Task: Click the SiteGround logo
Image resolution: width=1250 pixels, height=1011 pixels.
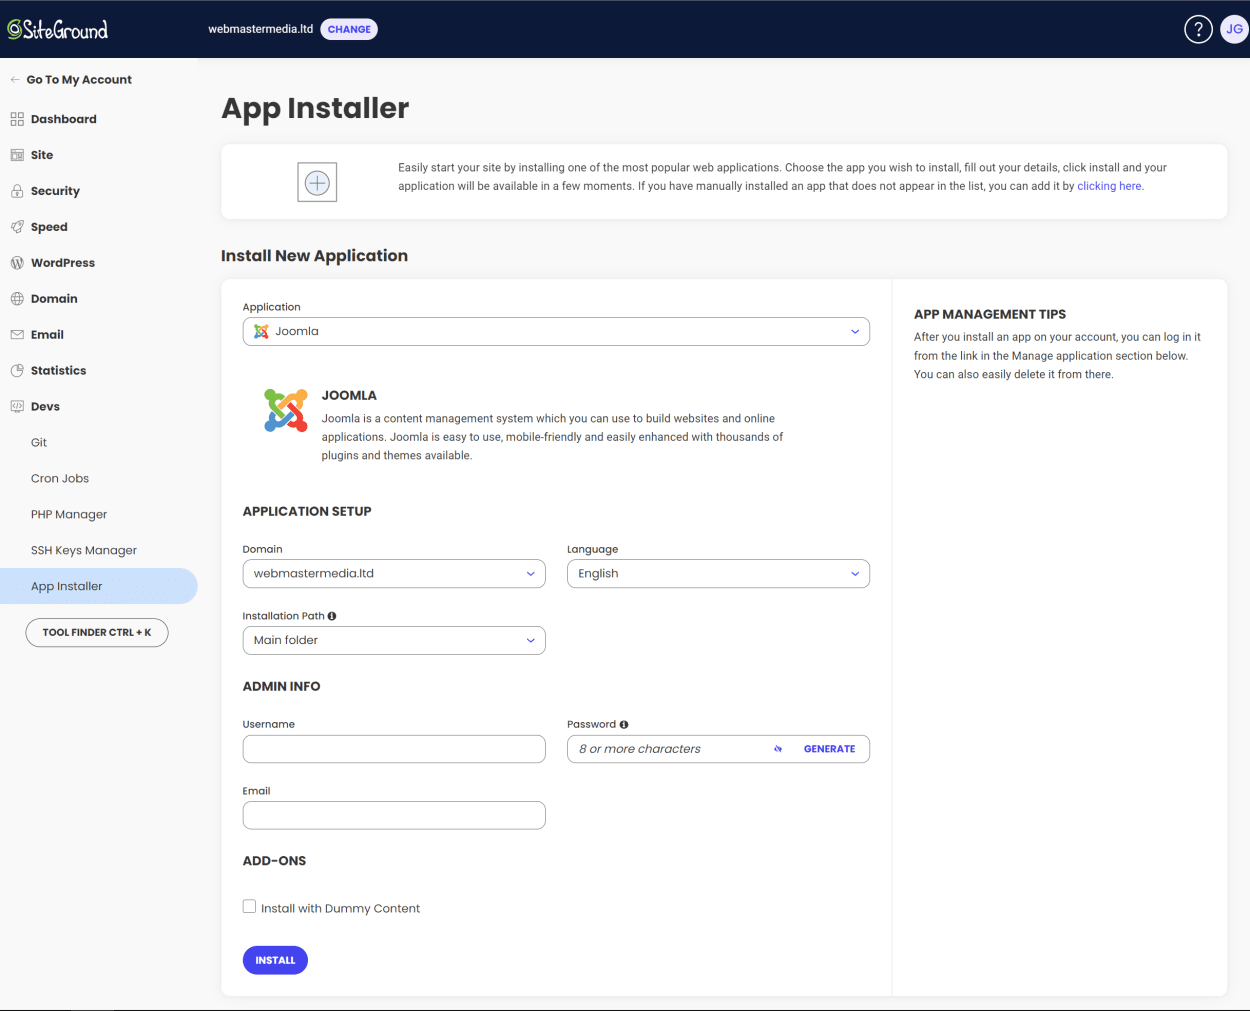Action: click(x=58, y=30)
